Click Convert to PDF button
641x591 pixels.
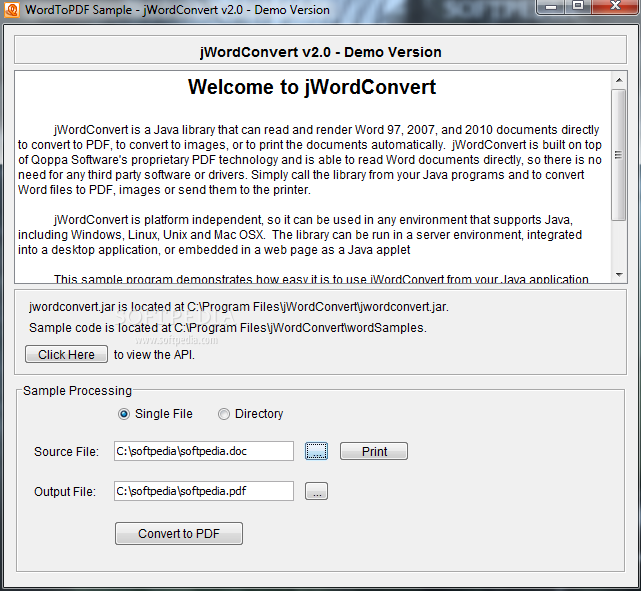179,533
